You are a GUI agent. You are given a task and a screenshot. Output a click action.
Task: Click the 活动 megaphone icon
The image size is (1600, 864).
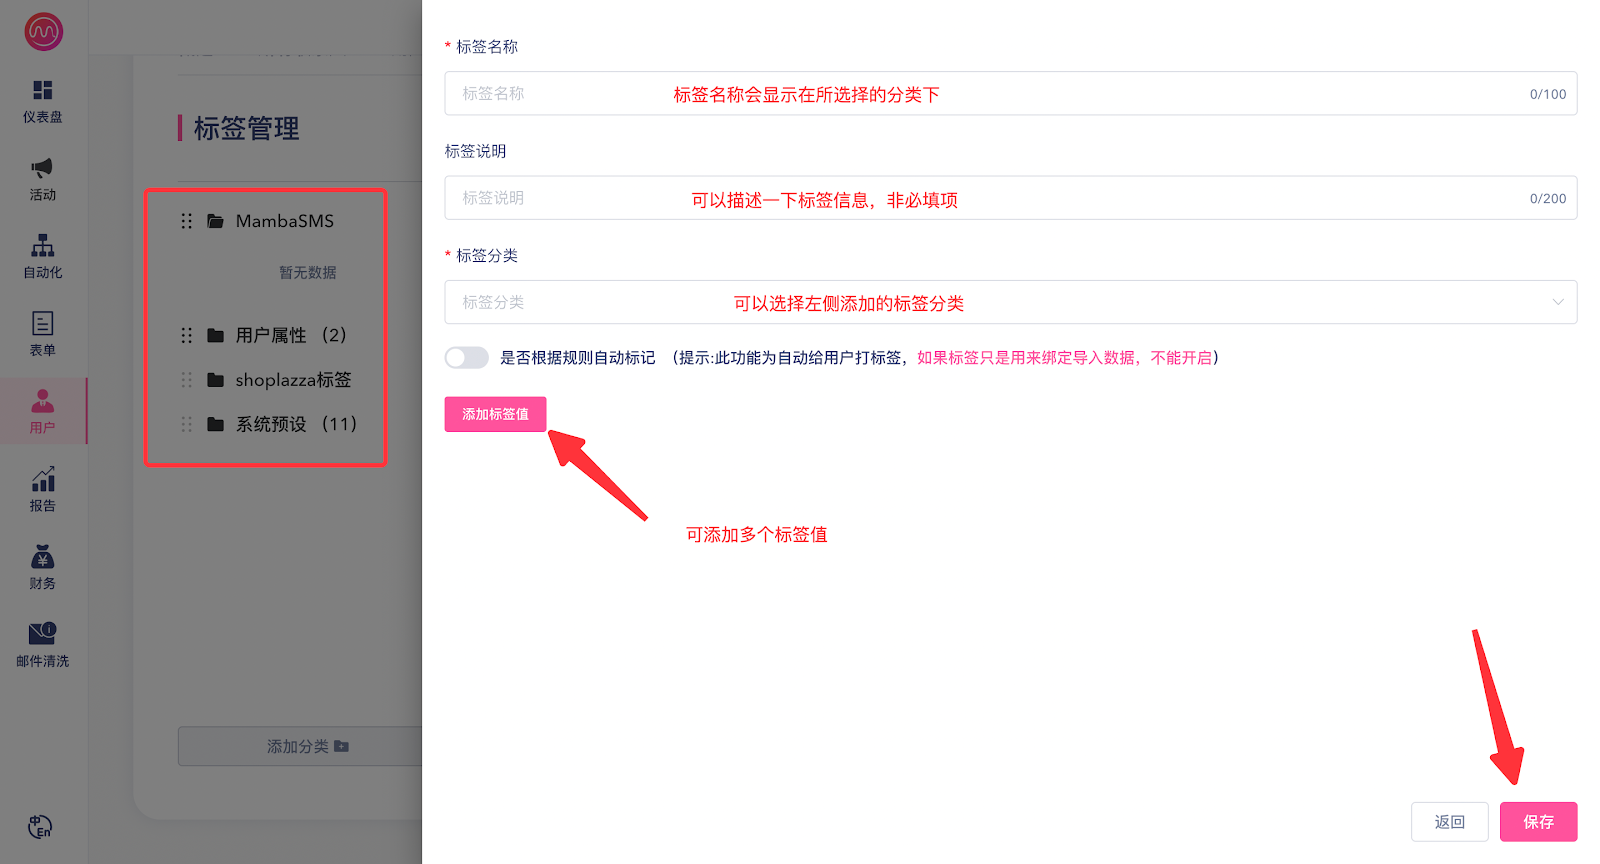(x=42, y=168)
